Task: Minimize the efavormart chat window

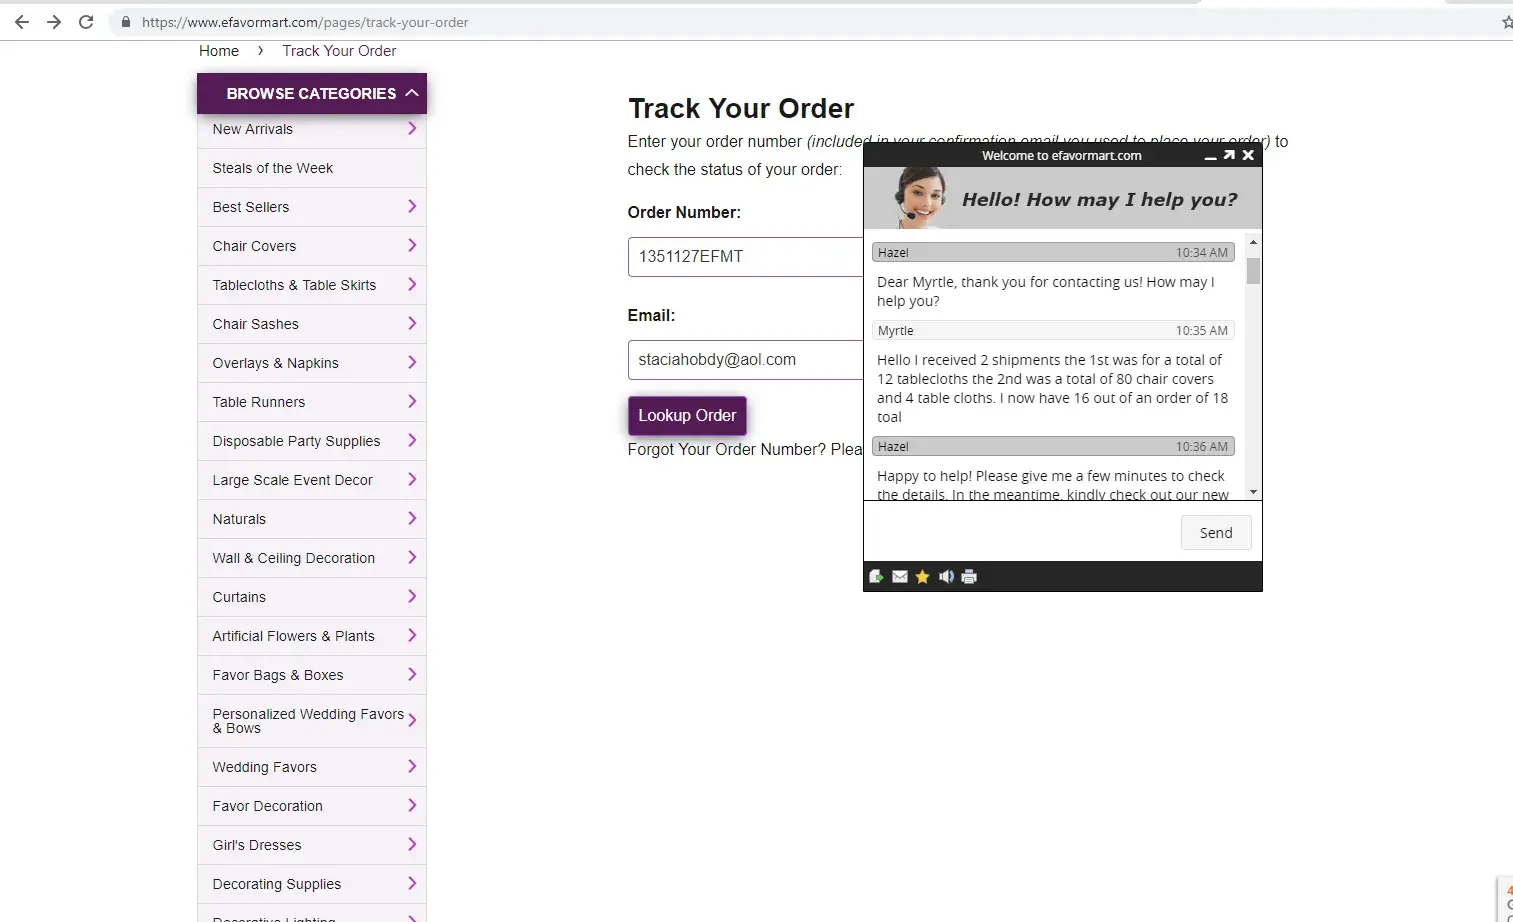Action: click(1210, 156)
